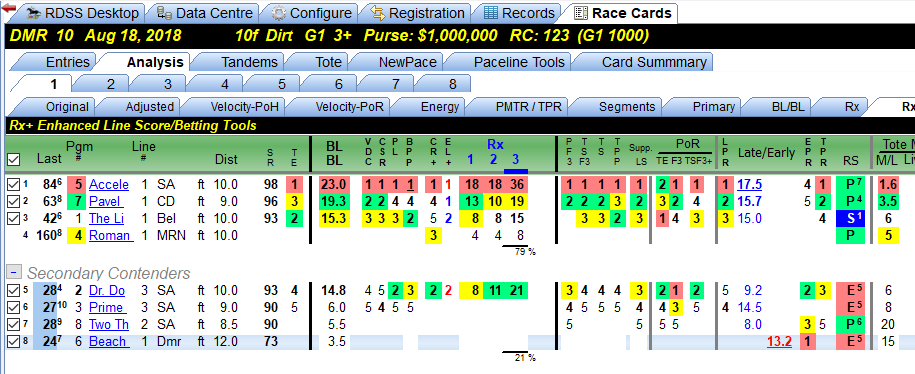Click the Dist column header
The image size is (915, 374).
pyautogui.click(x=226, y=159)
